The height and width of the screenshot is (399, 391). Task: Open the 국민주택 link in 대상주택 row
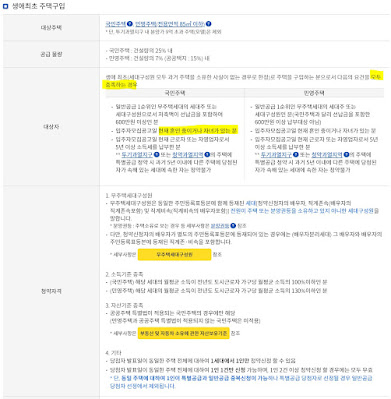click(116, 24)
